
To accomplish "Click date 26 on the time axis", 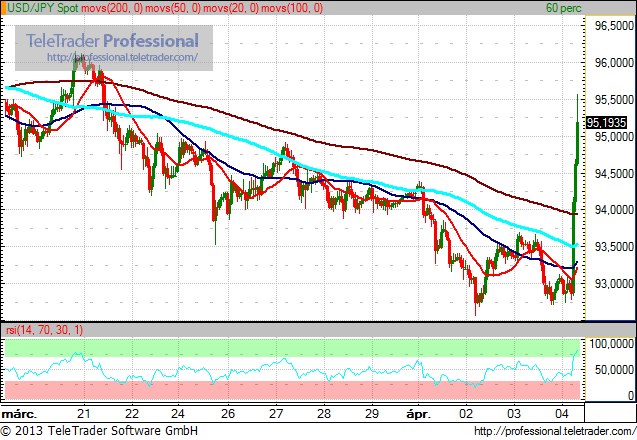I will pos(228,414).
